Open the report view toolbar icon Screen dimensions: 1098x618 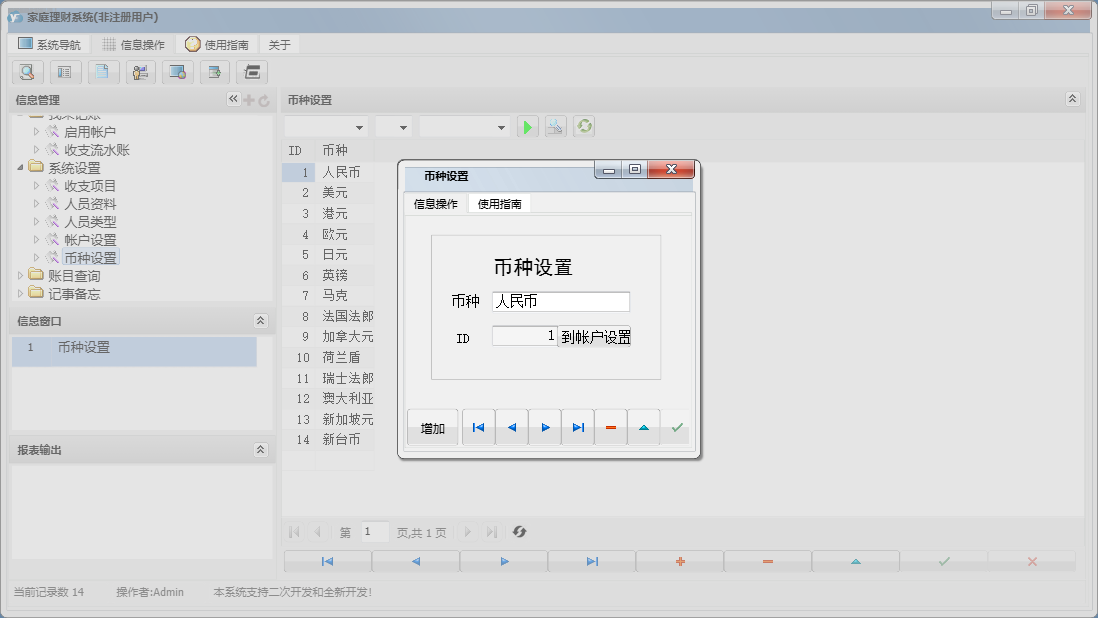click(65, 72)
